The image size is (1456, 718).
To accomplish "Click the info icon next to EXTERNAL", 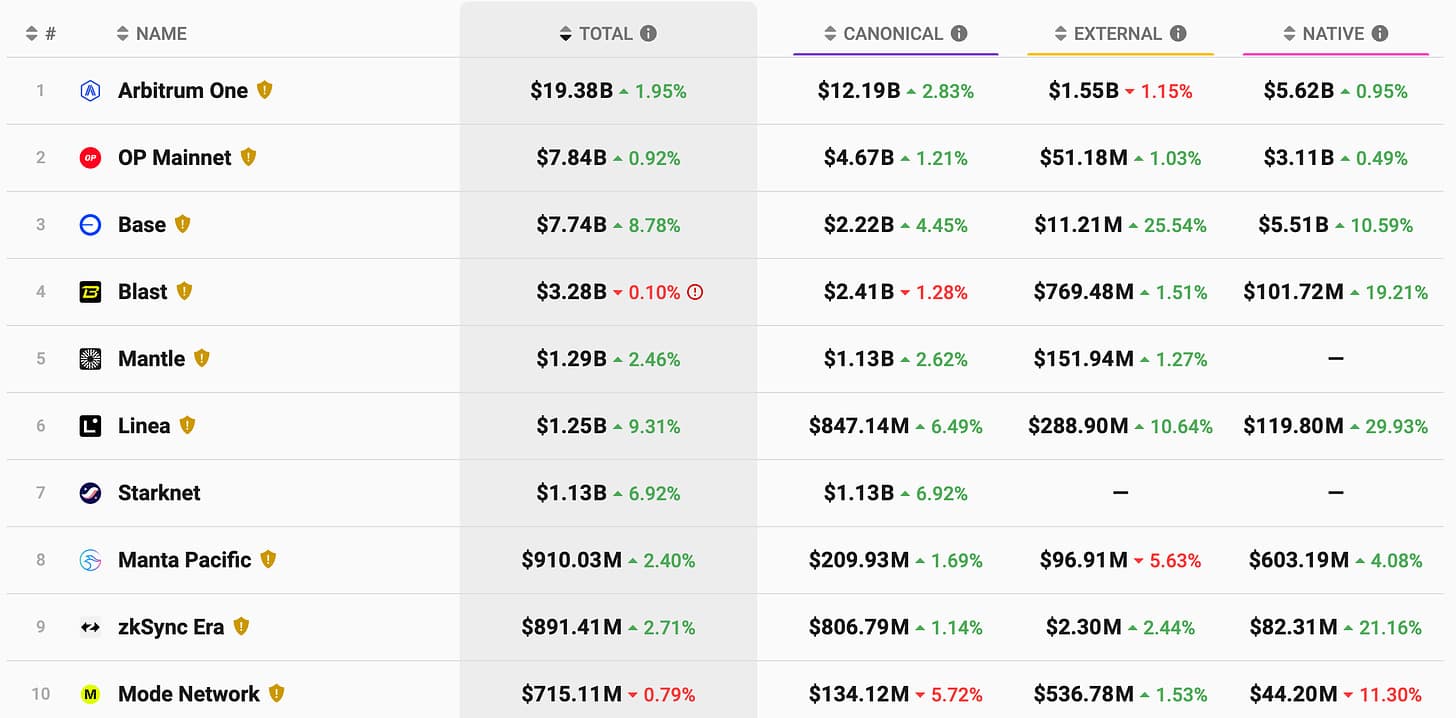I will [1178, 33].
